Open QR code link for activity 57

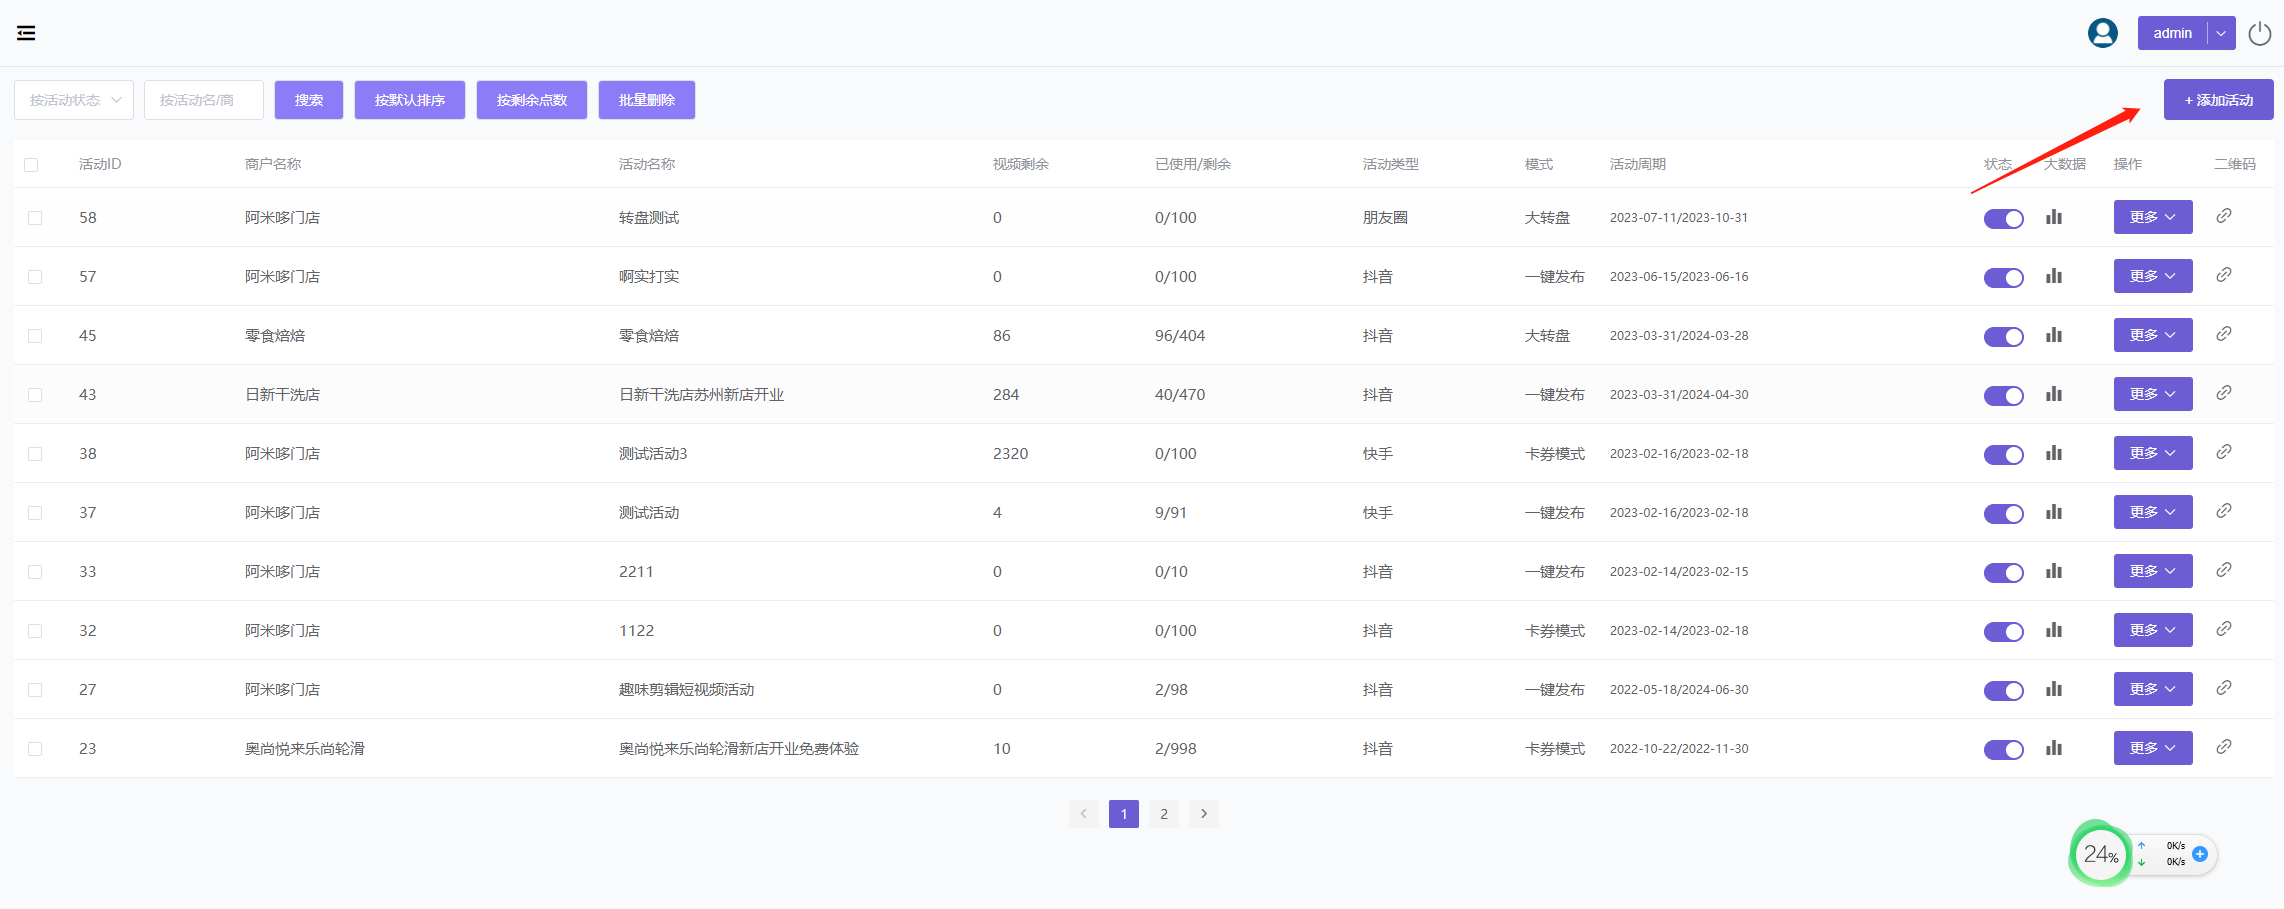pyautogui.click(x=2224, y=275)
